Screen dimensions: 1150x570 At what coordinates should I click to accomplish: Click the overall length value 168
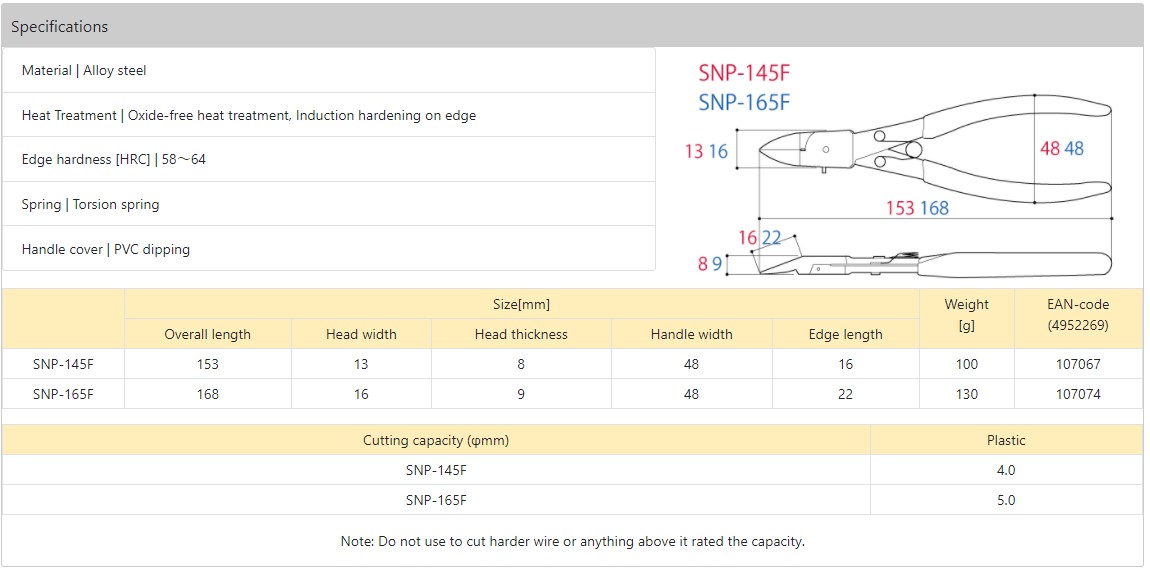point(208,394)
